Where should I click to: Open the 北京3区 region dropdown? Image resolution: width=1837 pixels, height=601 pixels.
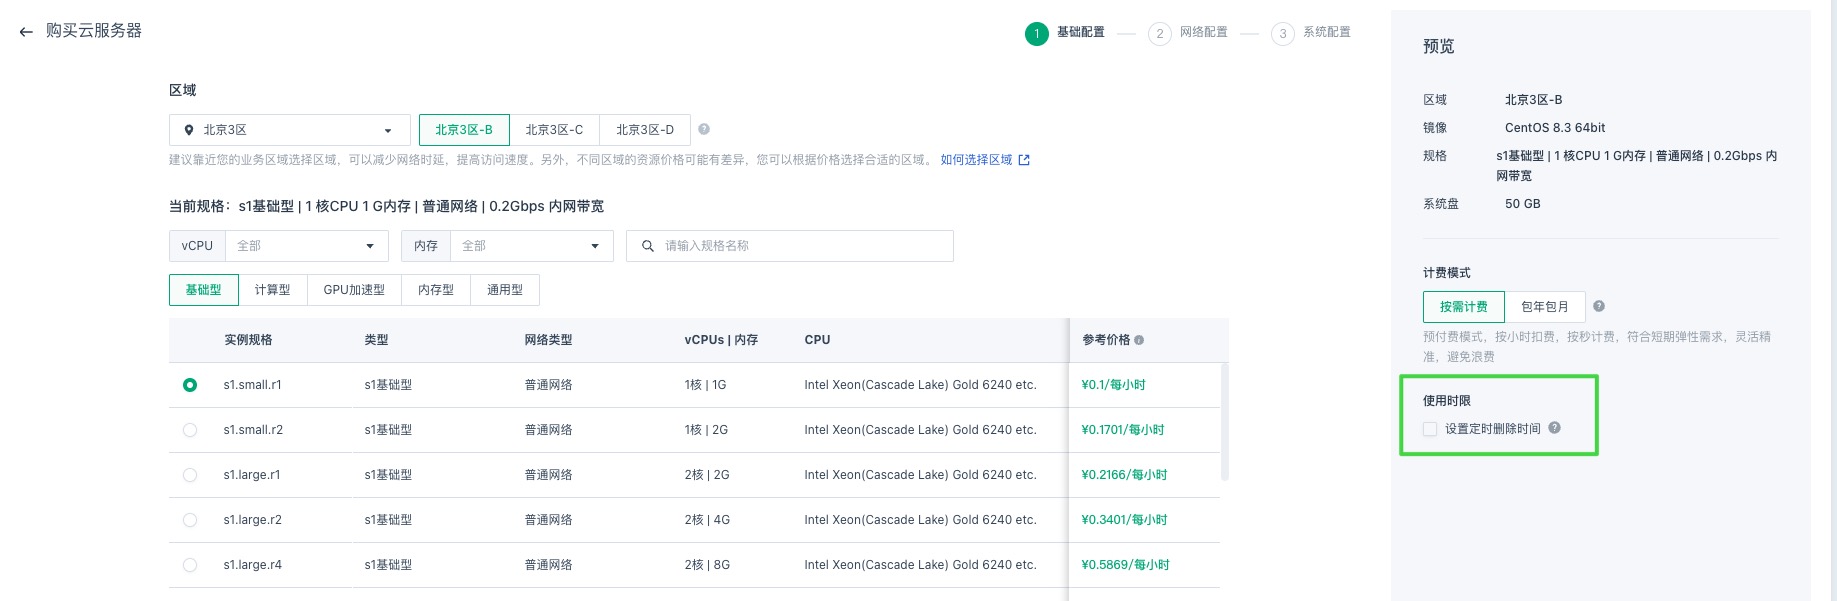point(290,130)
